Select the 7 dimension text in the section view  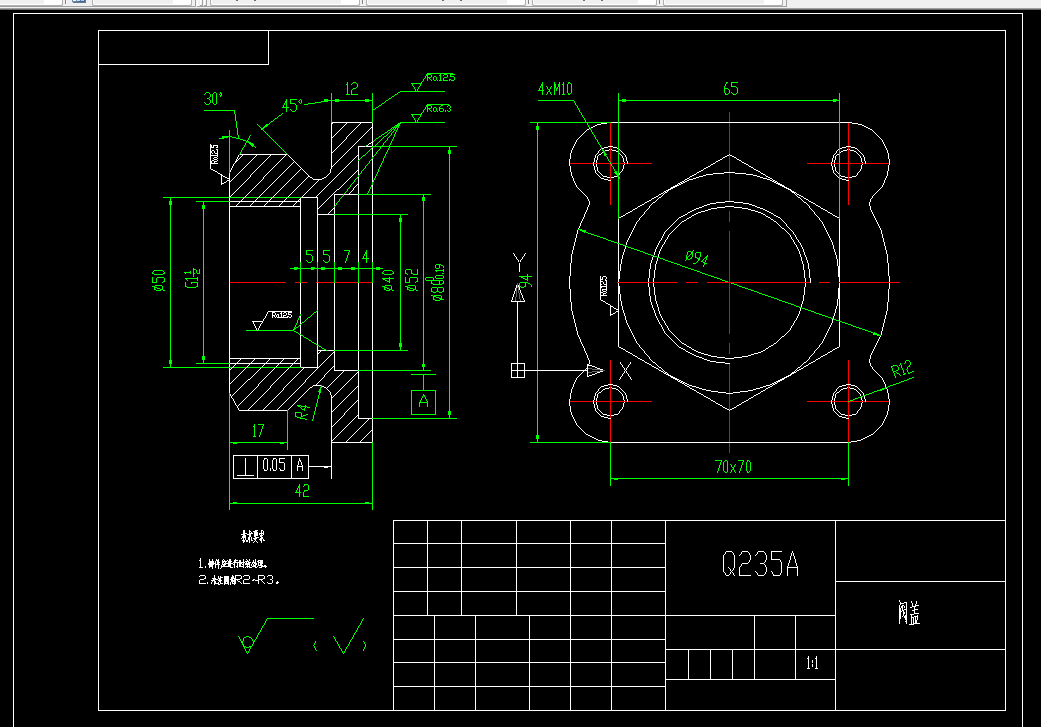[347, 256]
